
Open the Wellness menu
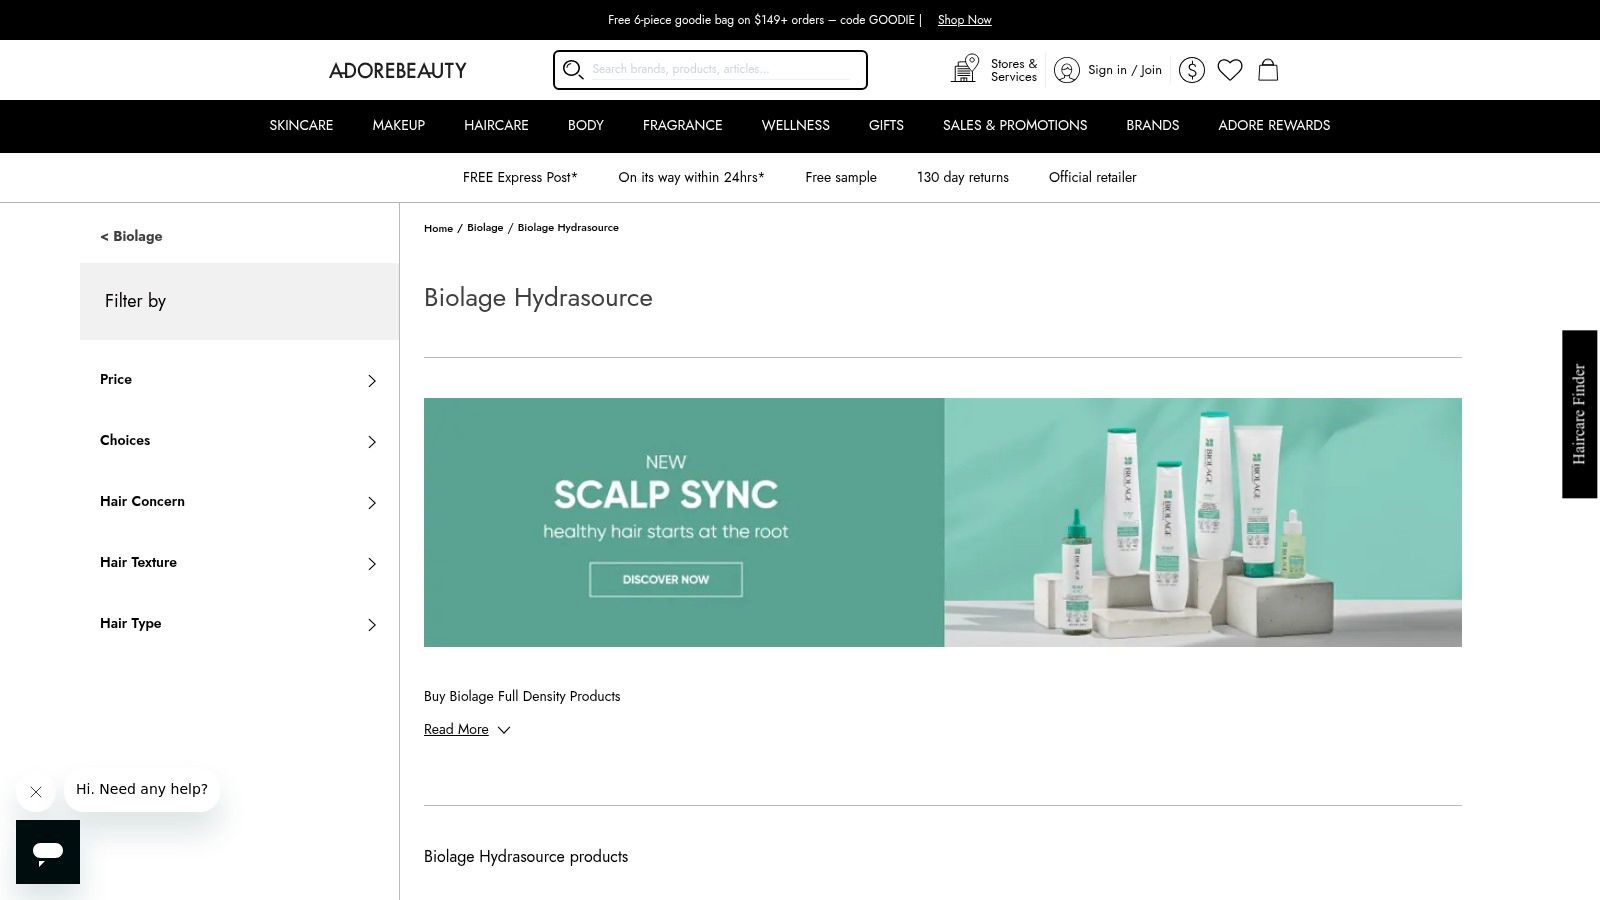(796, 125)
